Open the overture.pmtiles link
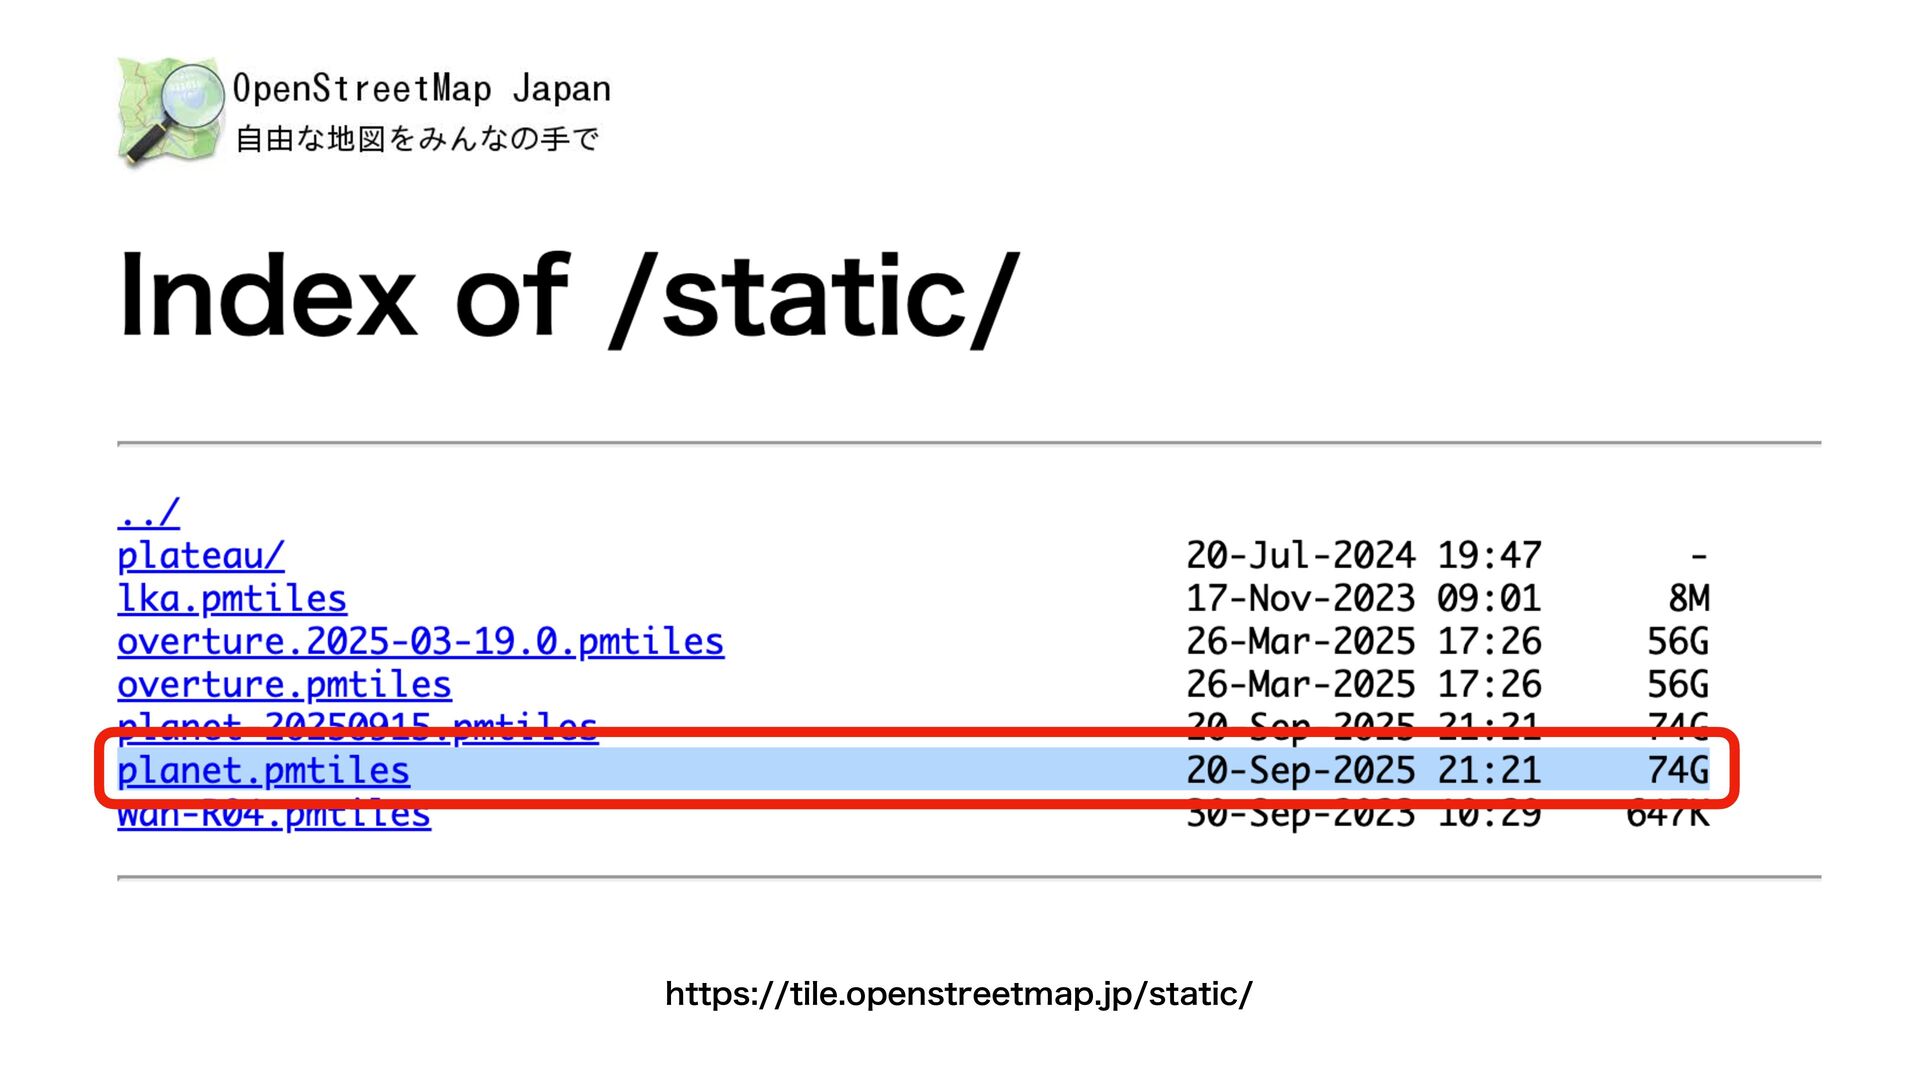 pyautogui.click(x=284, y=685)
